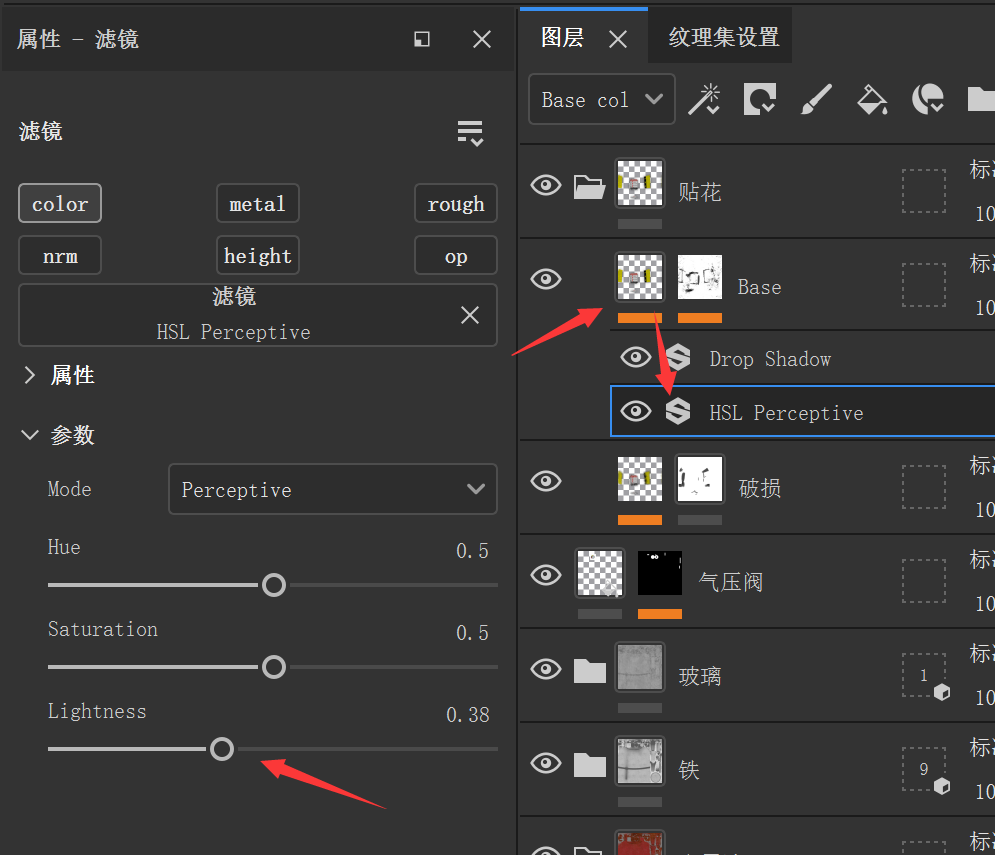Open the Base col channel dropdown
This screenshot has width=995, height=855.
pyautogui.click(x=601, y=100)
